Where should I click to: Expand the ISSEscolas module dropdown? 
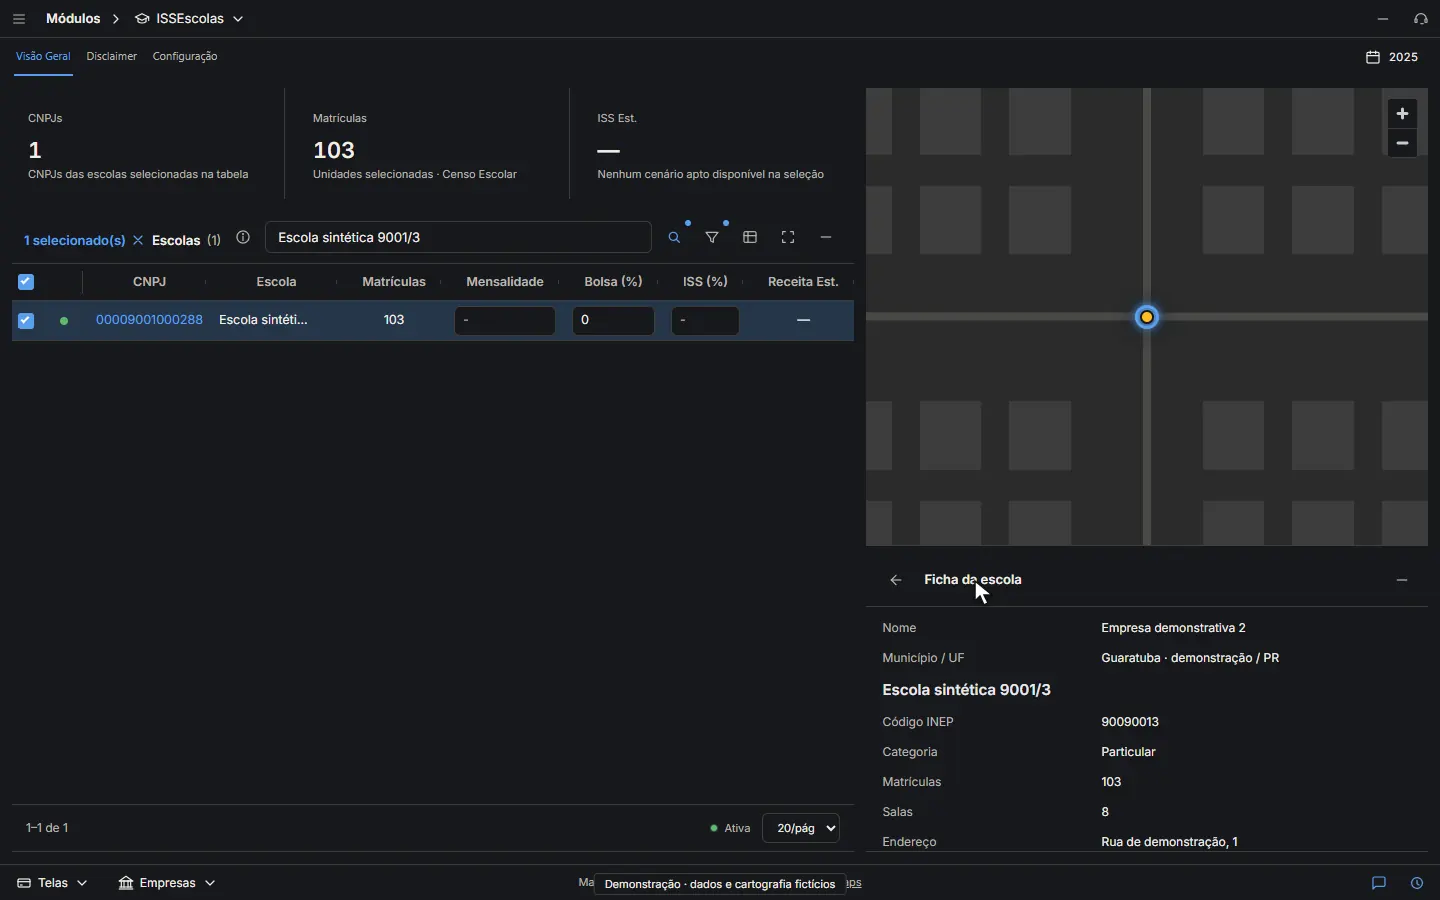190,19
